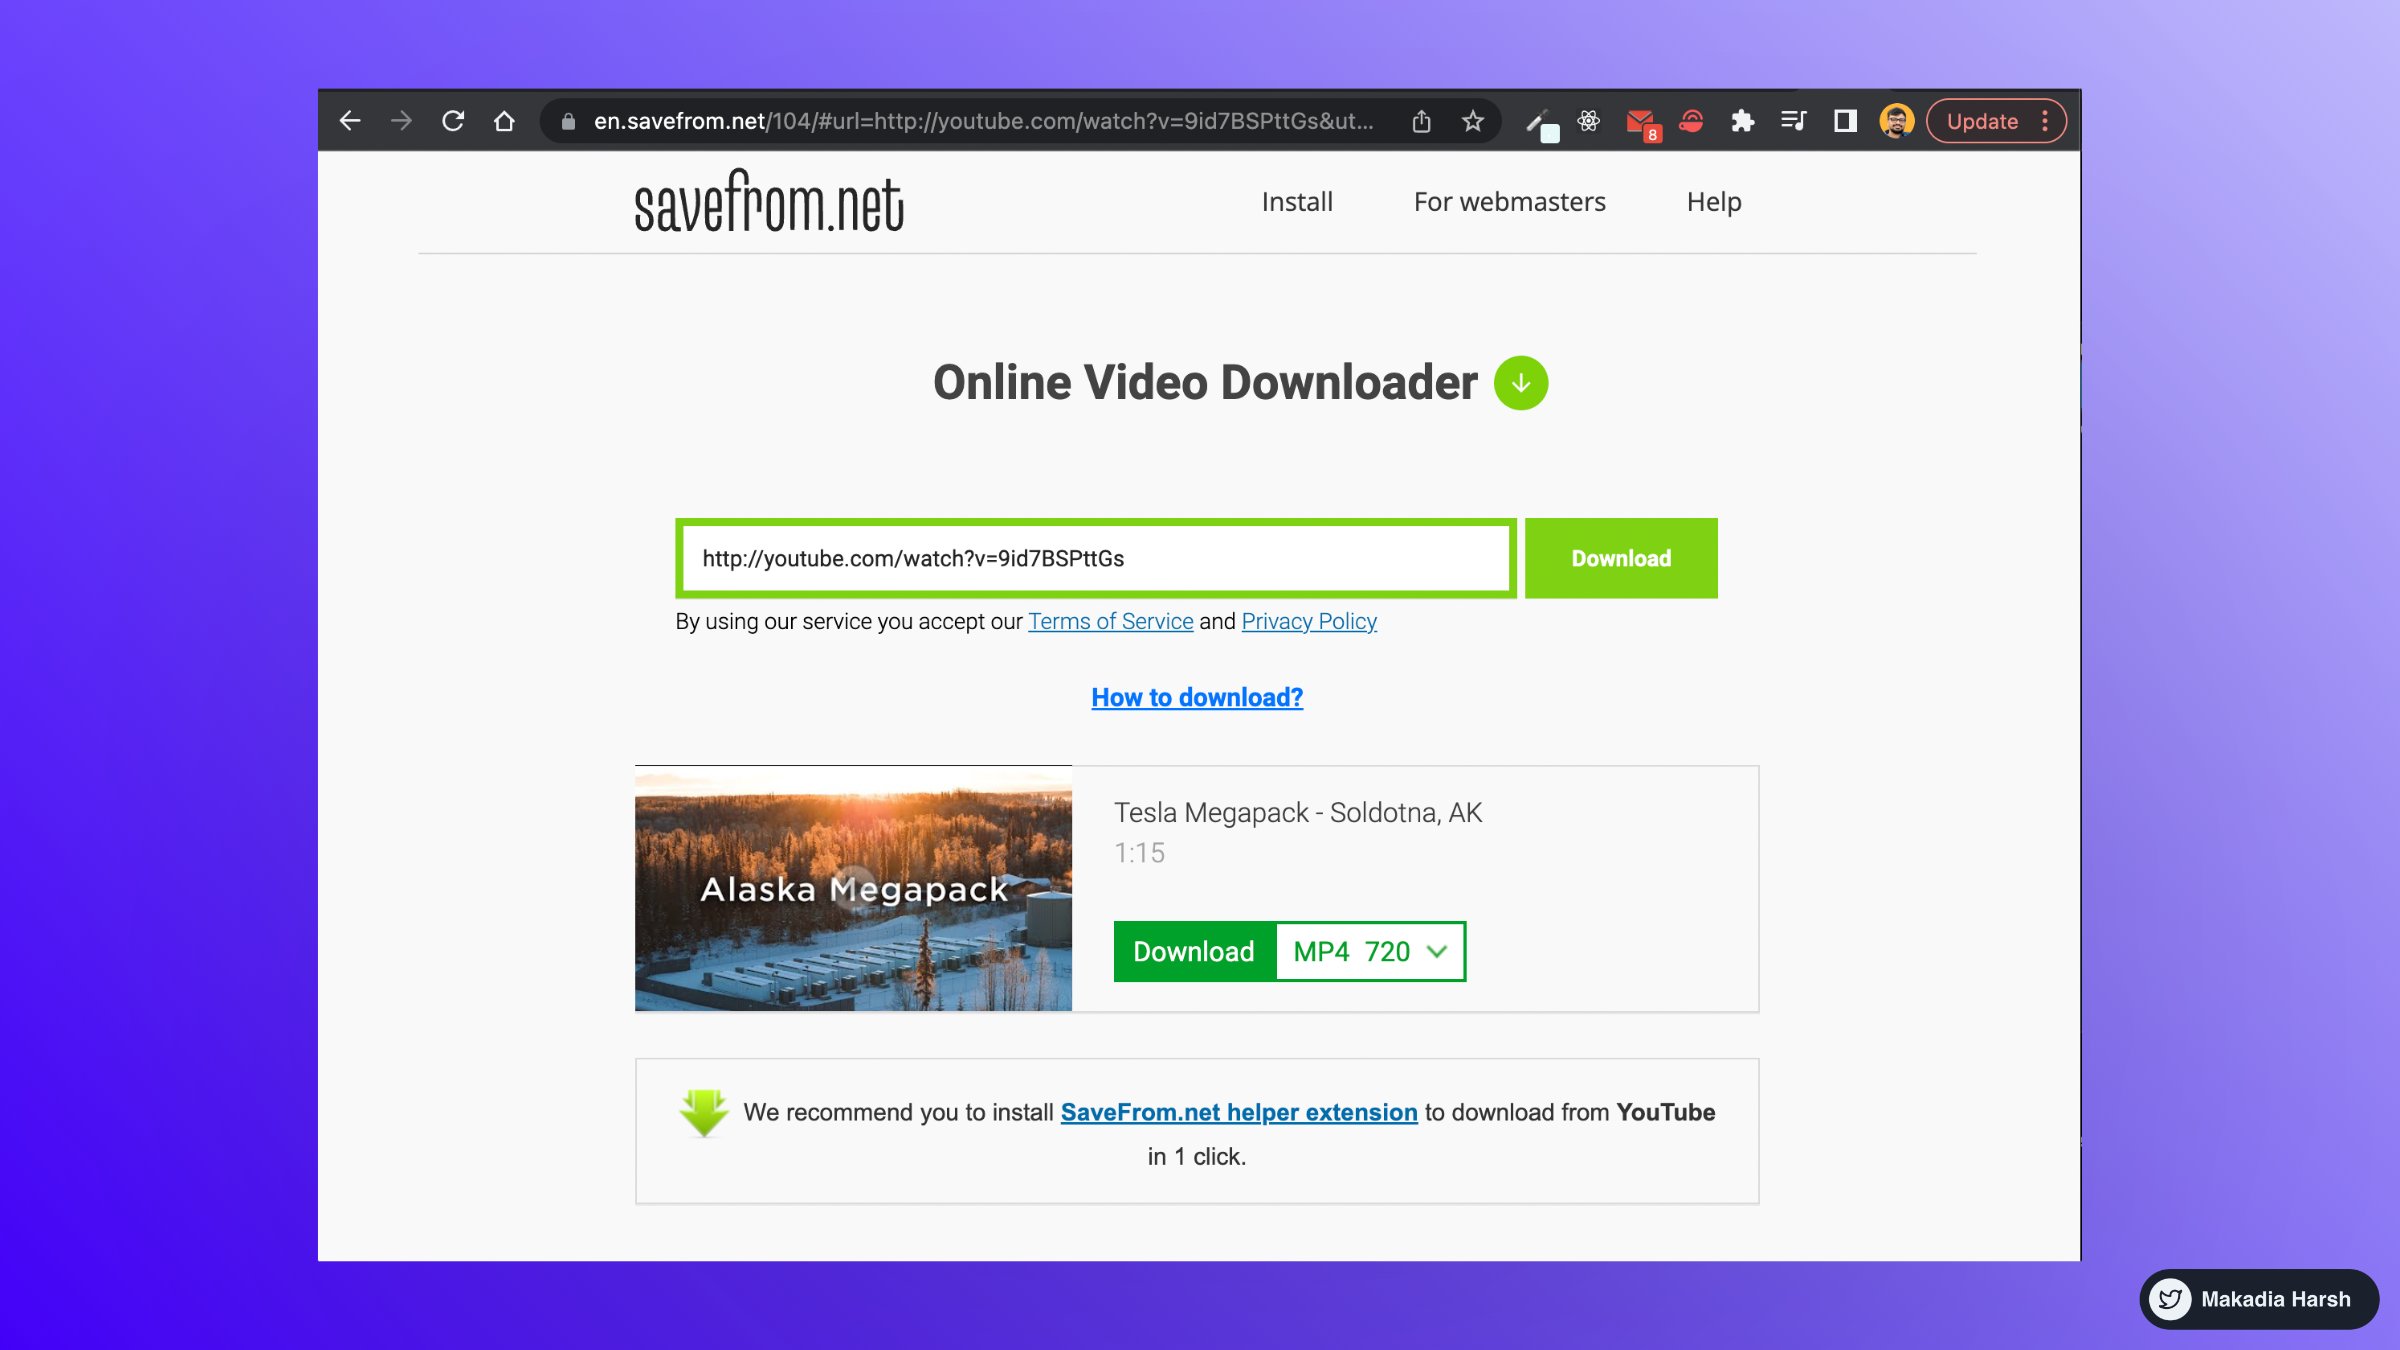The height and width of the screenshot is (1350, 2400).
Task: Click the 1:15 video duration
Action: click(1139, 853)
